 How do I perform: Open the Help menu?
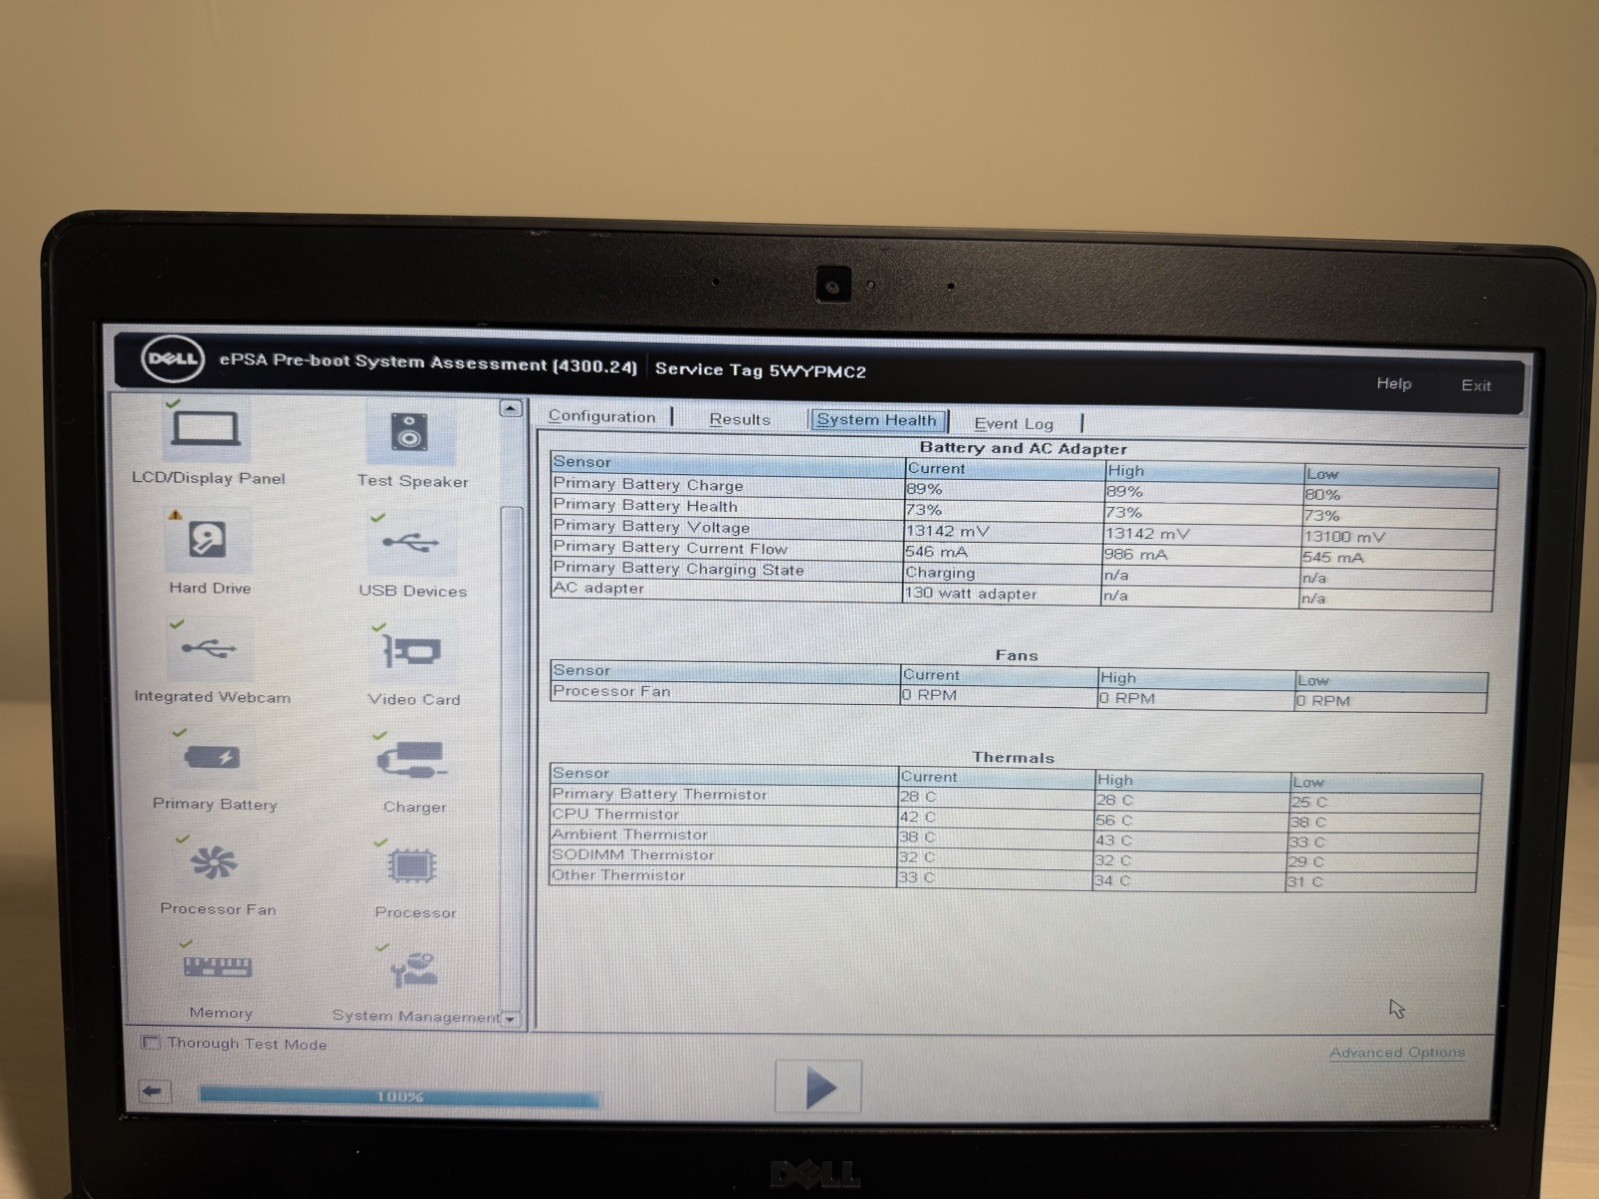pos(1394,383)
